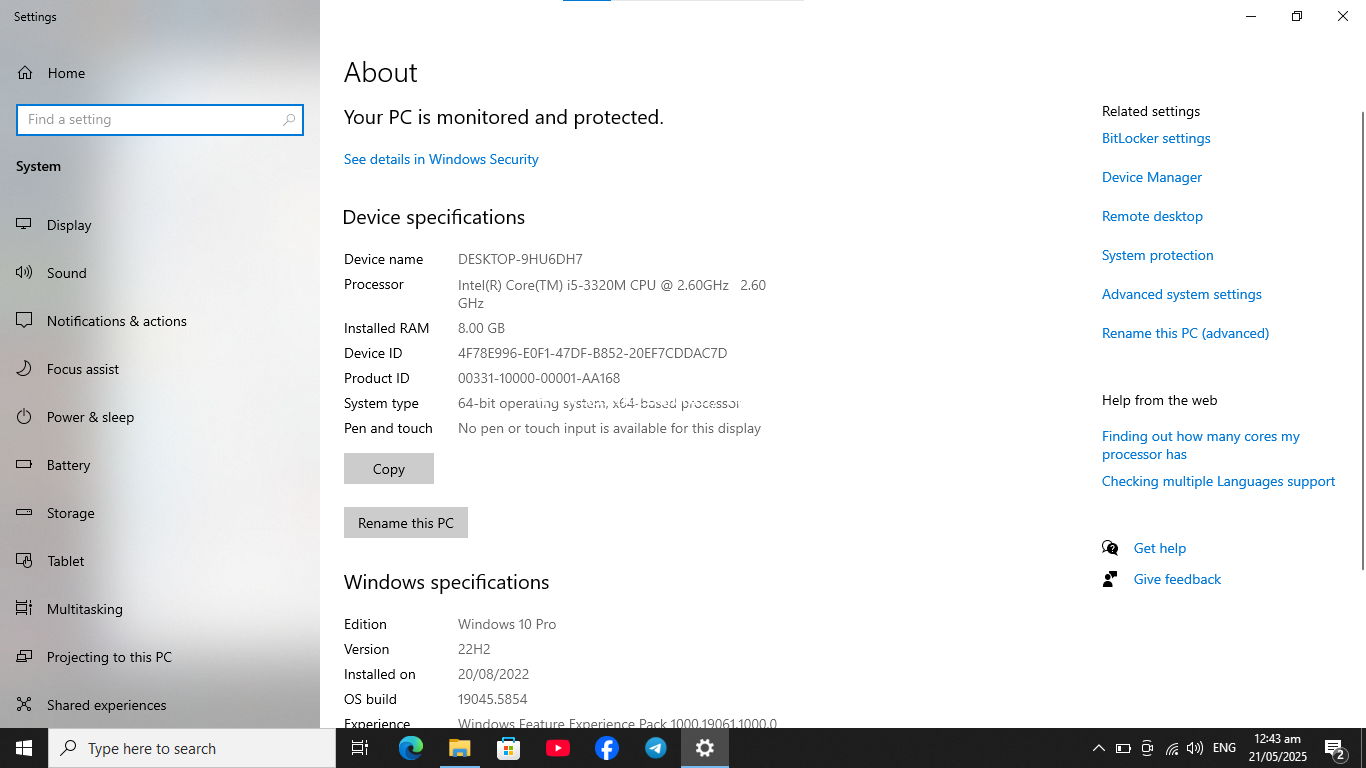Select Installed RAM value 8.00 GB
Screen dimensions: 1366x768
tap(481, 328)
